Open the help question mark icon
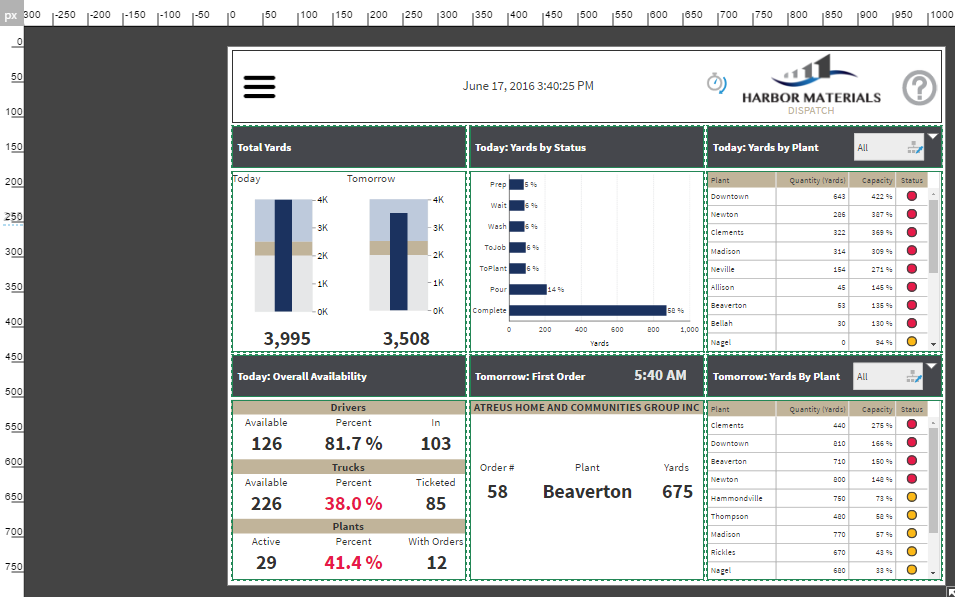Screen dimensions: 955x597 tap(918, 88)
